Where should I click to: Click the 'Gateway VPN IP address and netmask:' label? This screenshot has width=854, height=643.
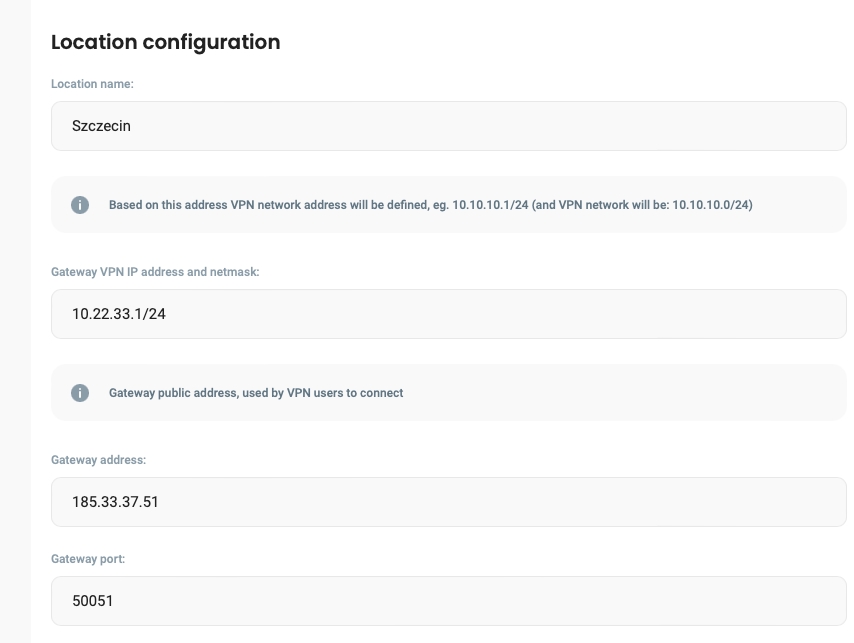[155, 272]
